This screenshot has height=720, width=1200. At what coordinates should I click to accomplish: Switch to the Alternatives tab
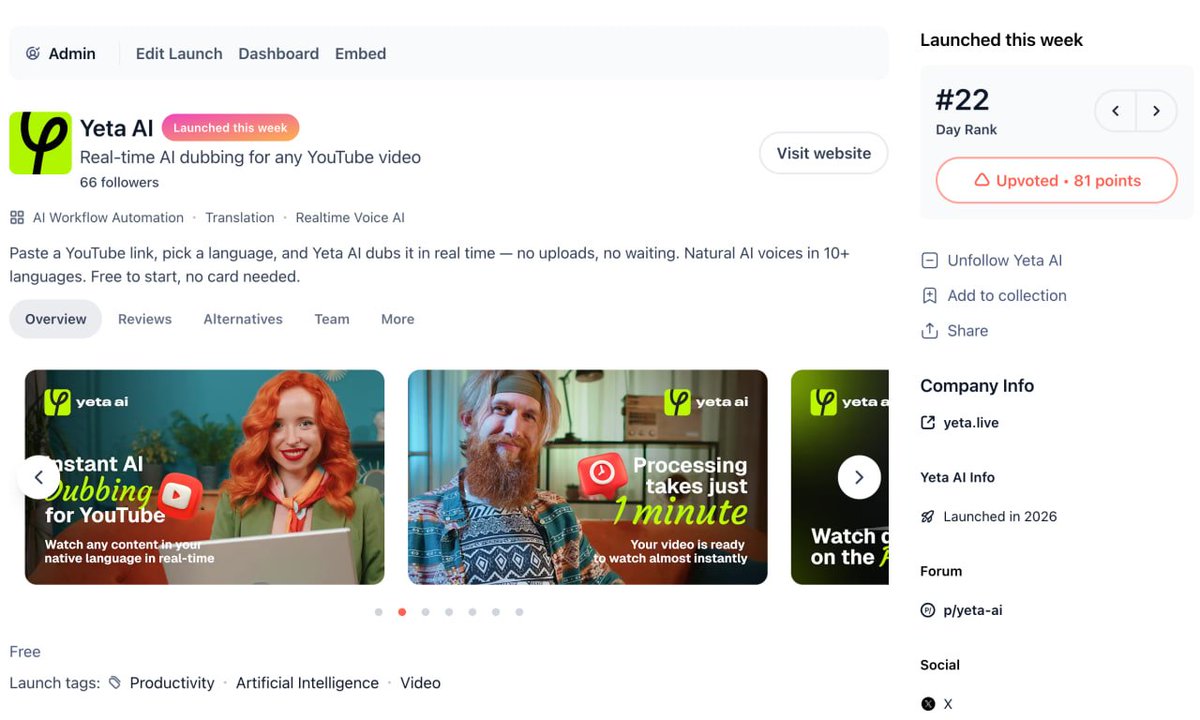click(243, 319)
